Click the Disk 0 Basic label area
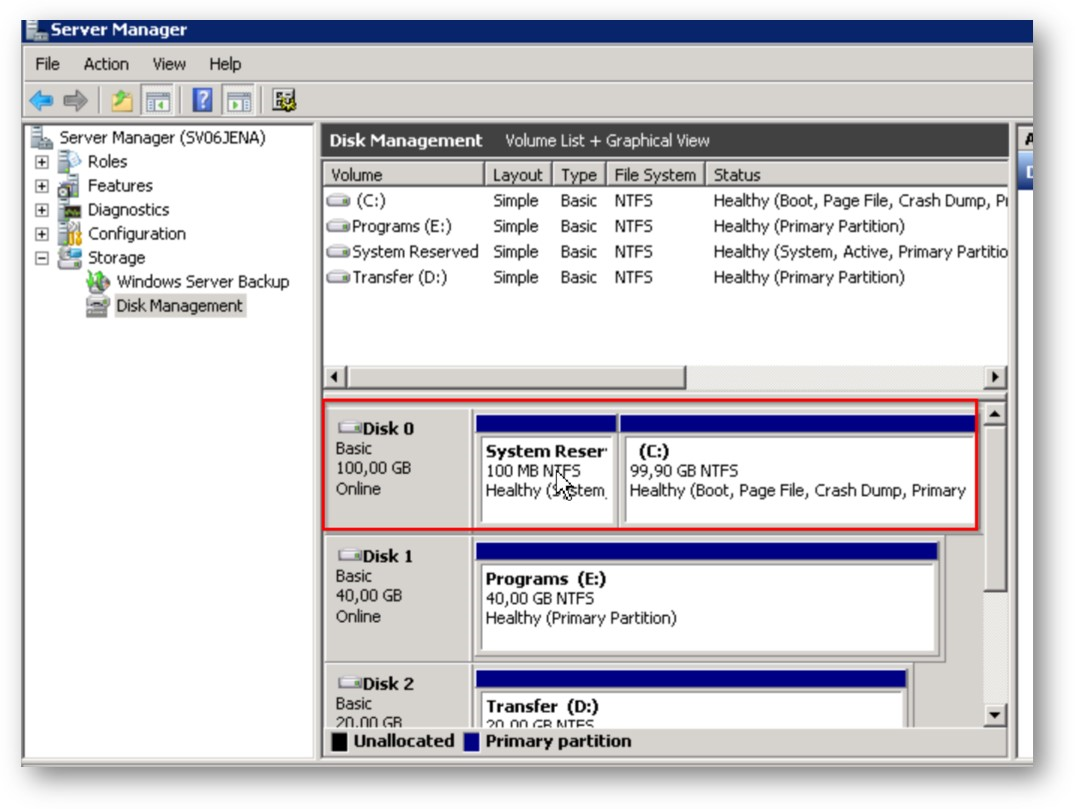 [x=397, y=469]
